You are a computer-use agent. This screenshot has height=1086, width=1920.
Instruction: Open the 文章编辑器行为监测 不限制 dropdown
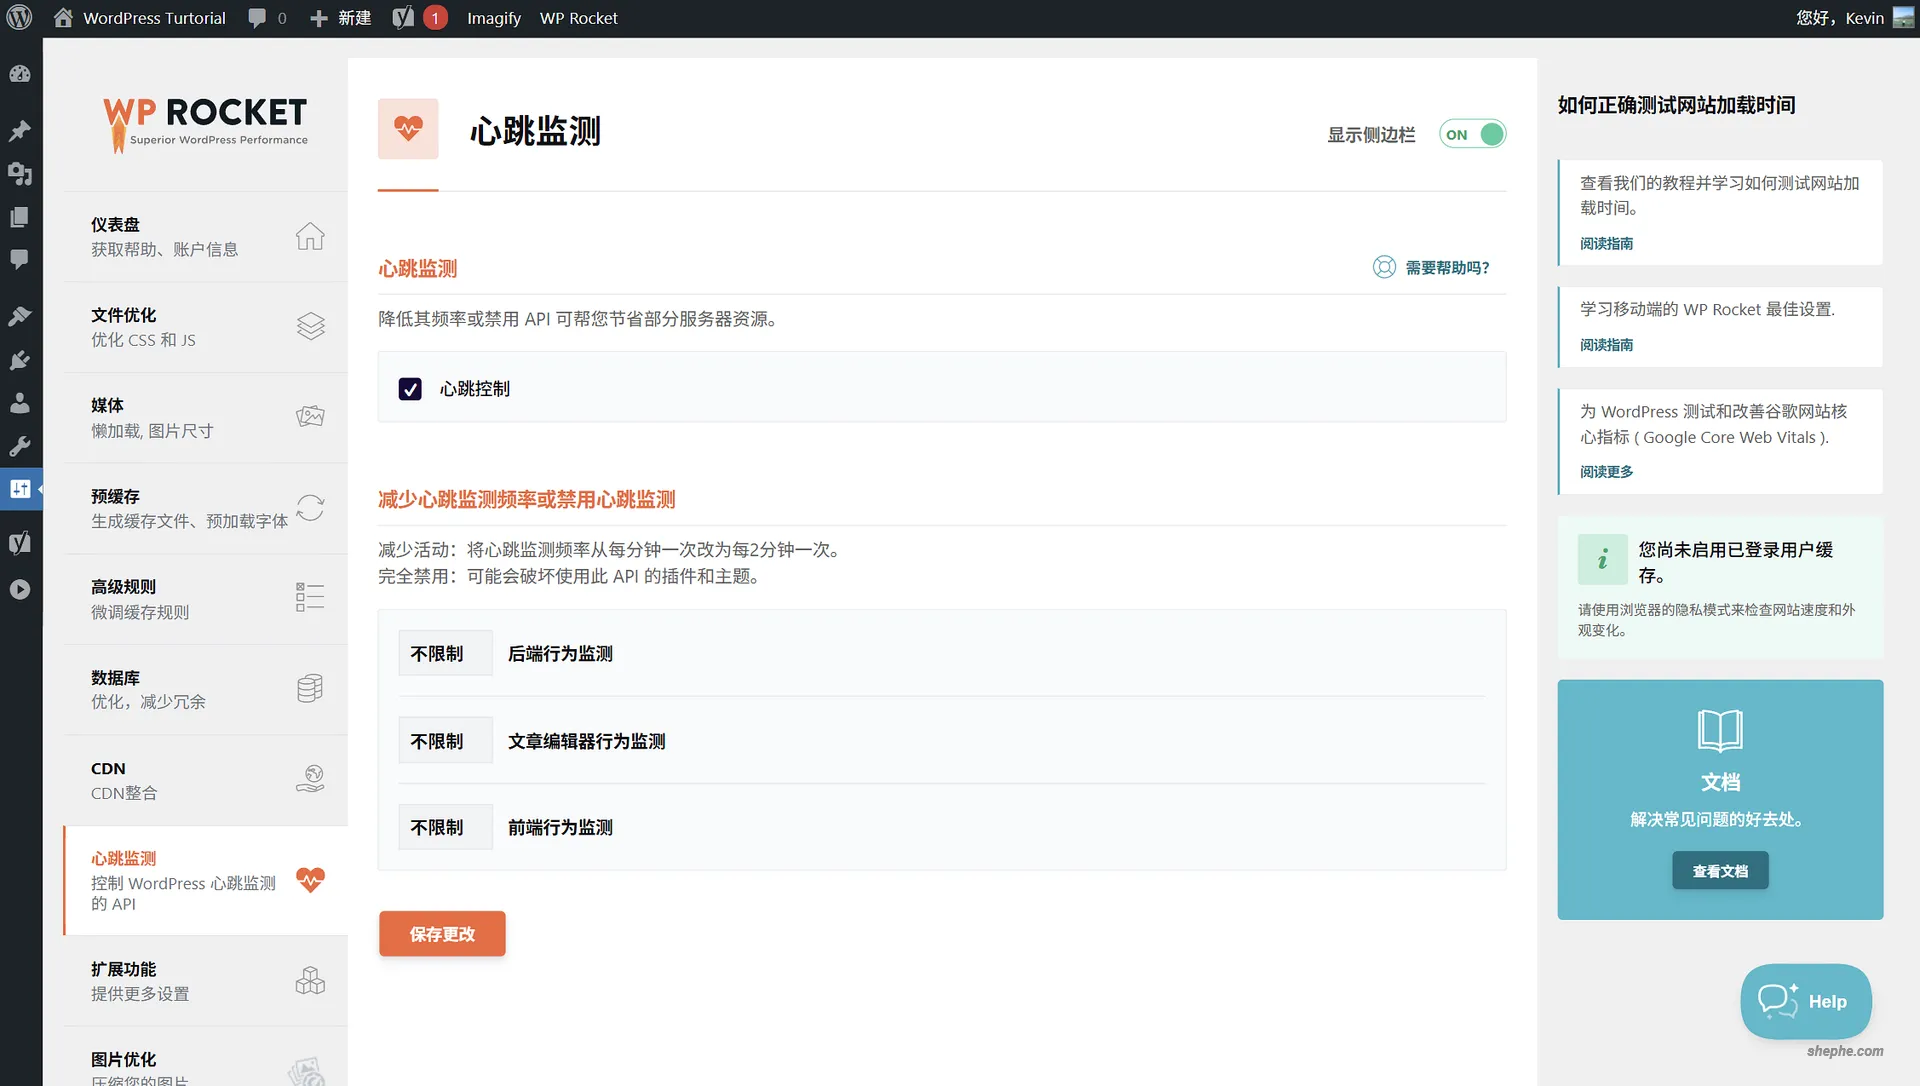[444, 740]
